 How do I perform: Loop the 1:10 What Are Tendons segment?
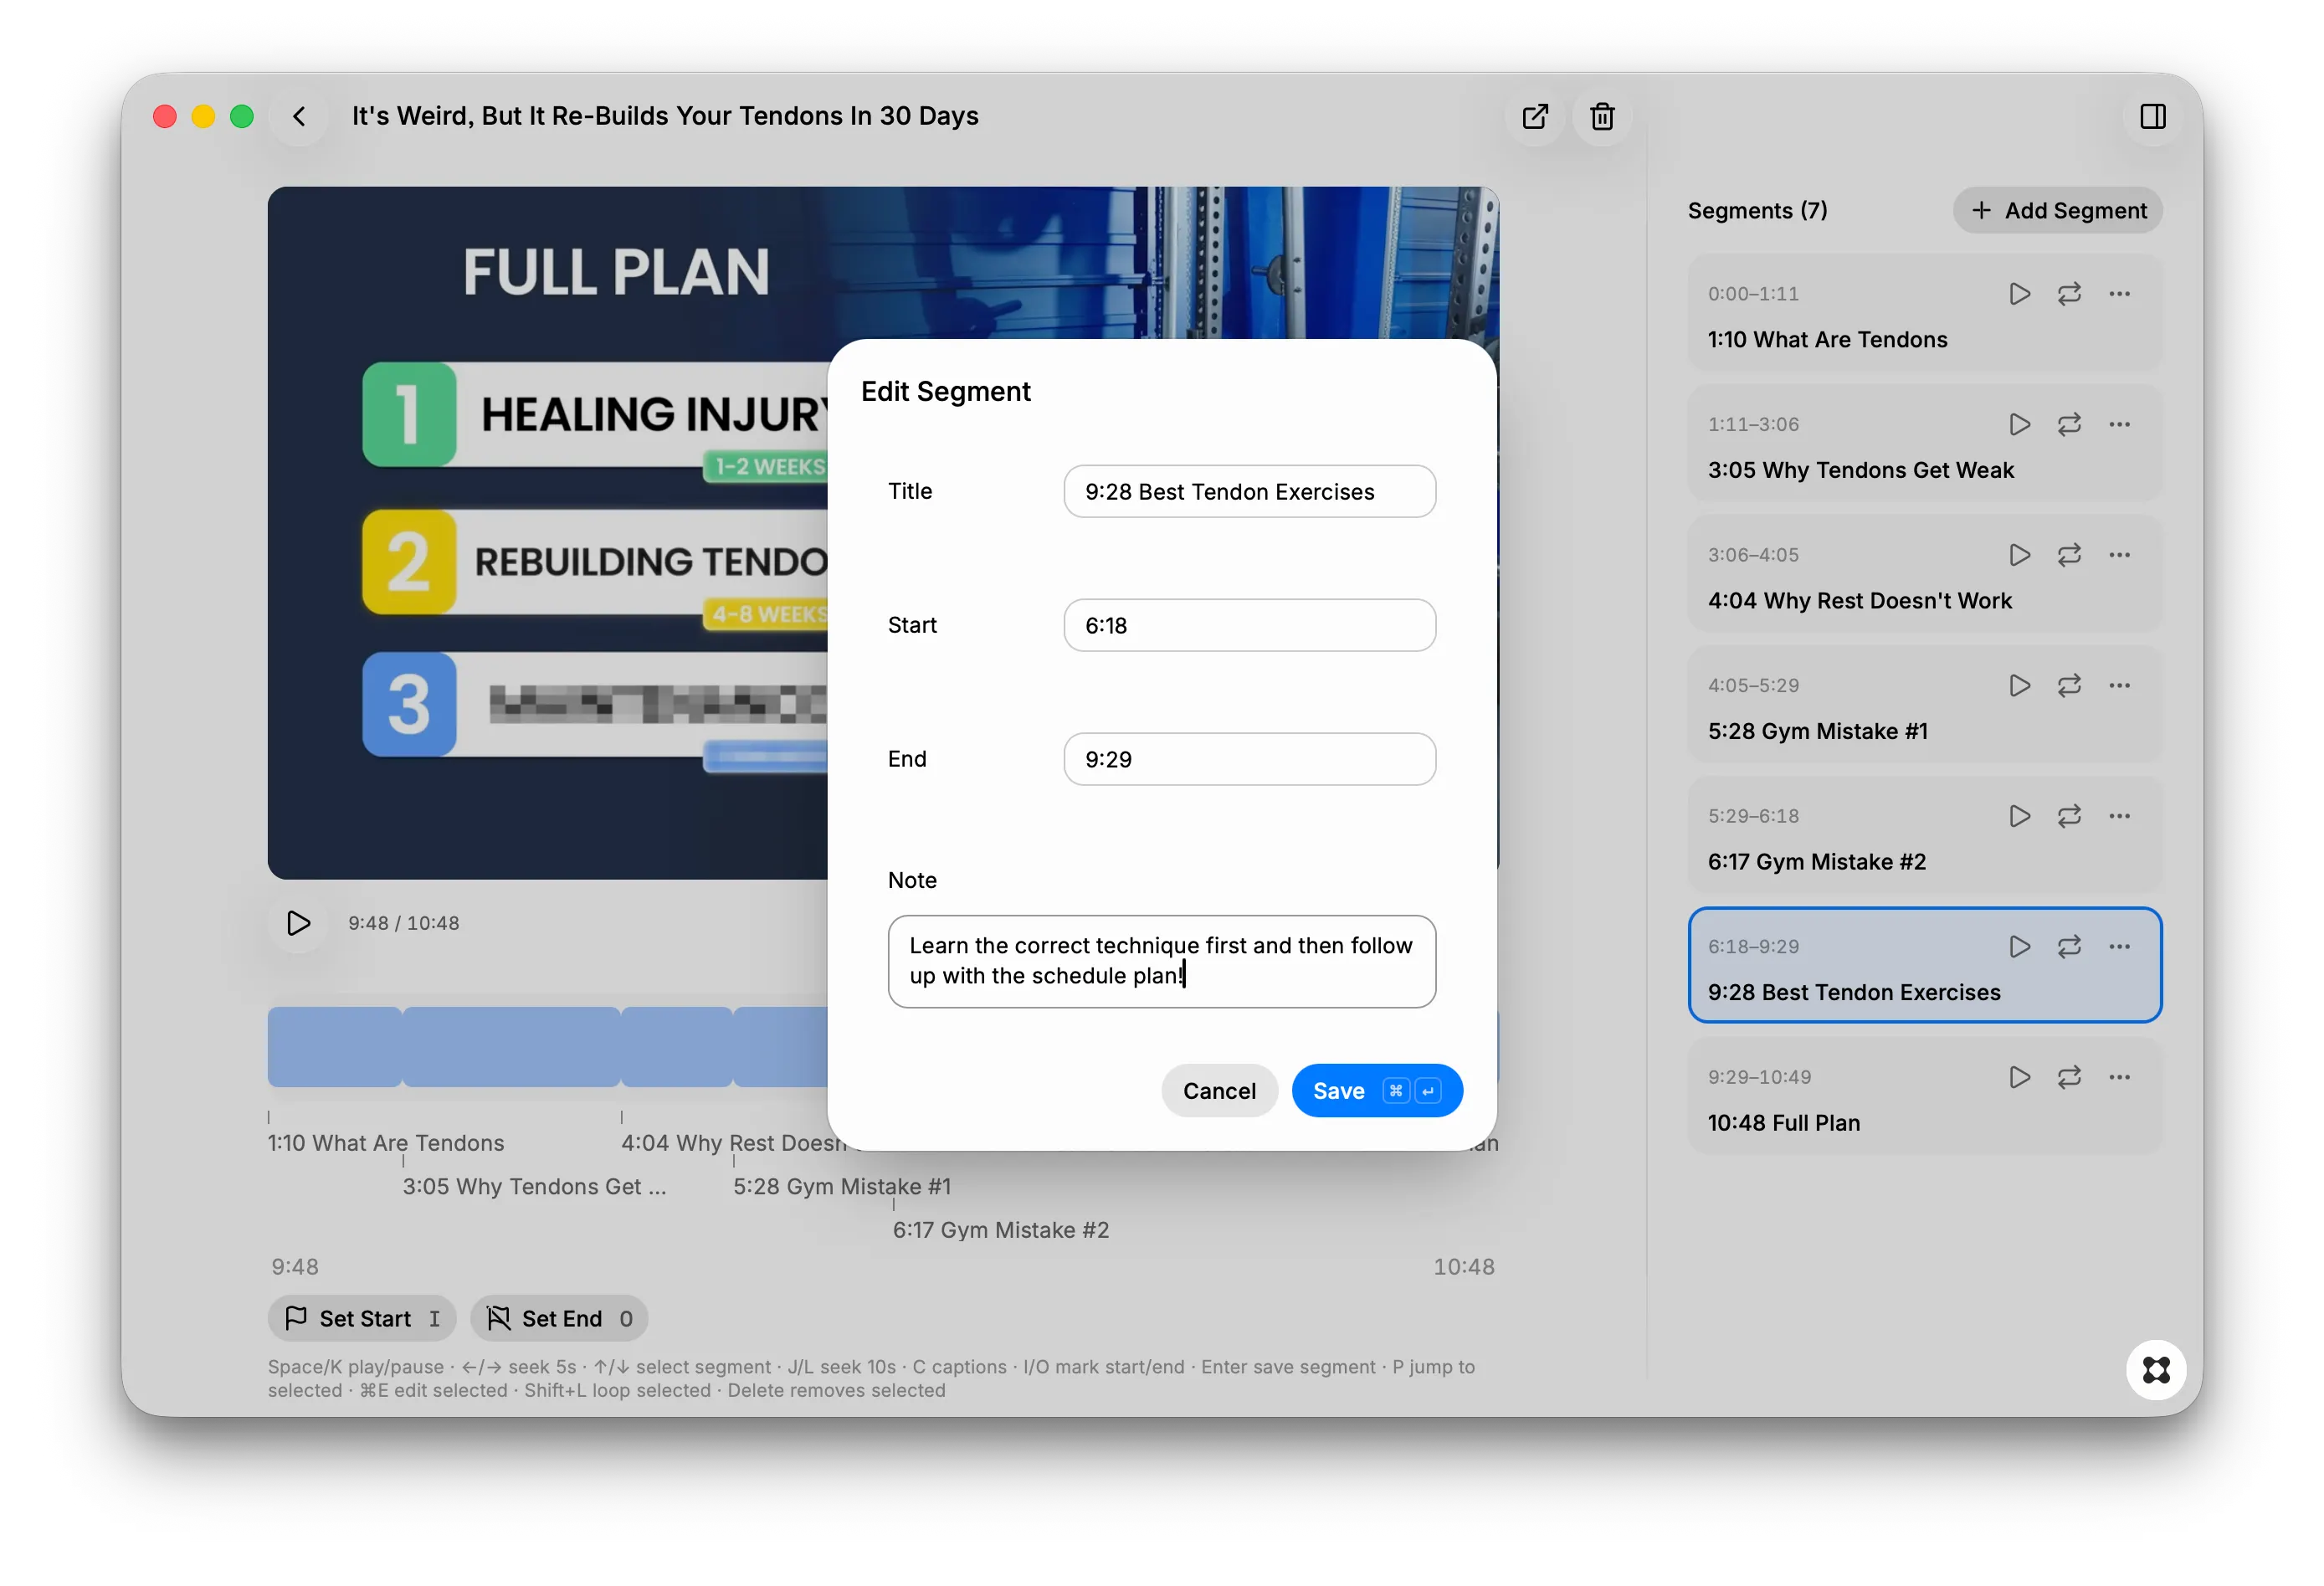click(2069, 293)
